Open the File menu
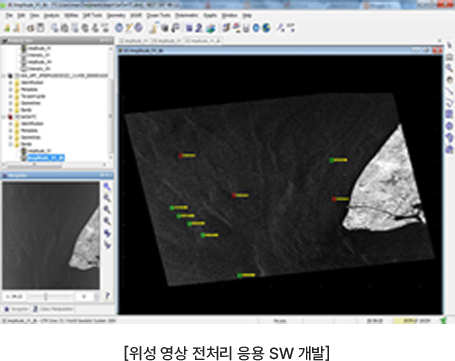The image size is (455, 361). click(9, 15)
